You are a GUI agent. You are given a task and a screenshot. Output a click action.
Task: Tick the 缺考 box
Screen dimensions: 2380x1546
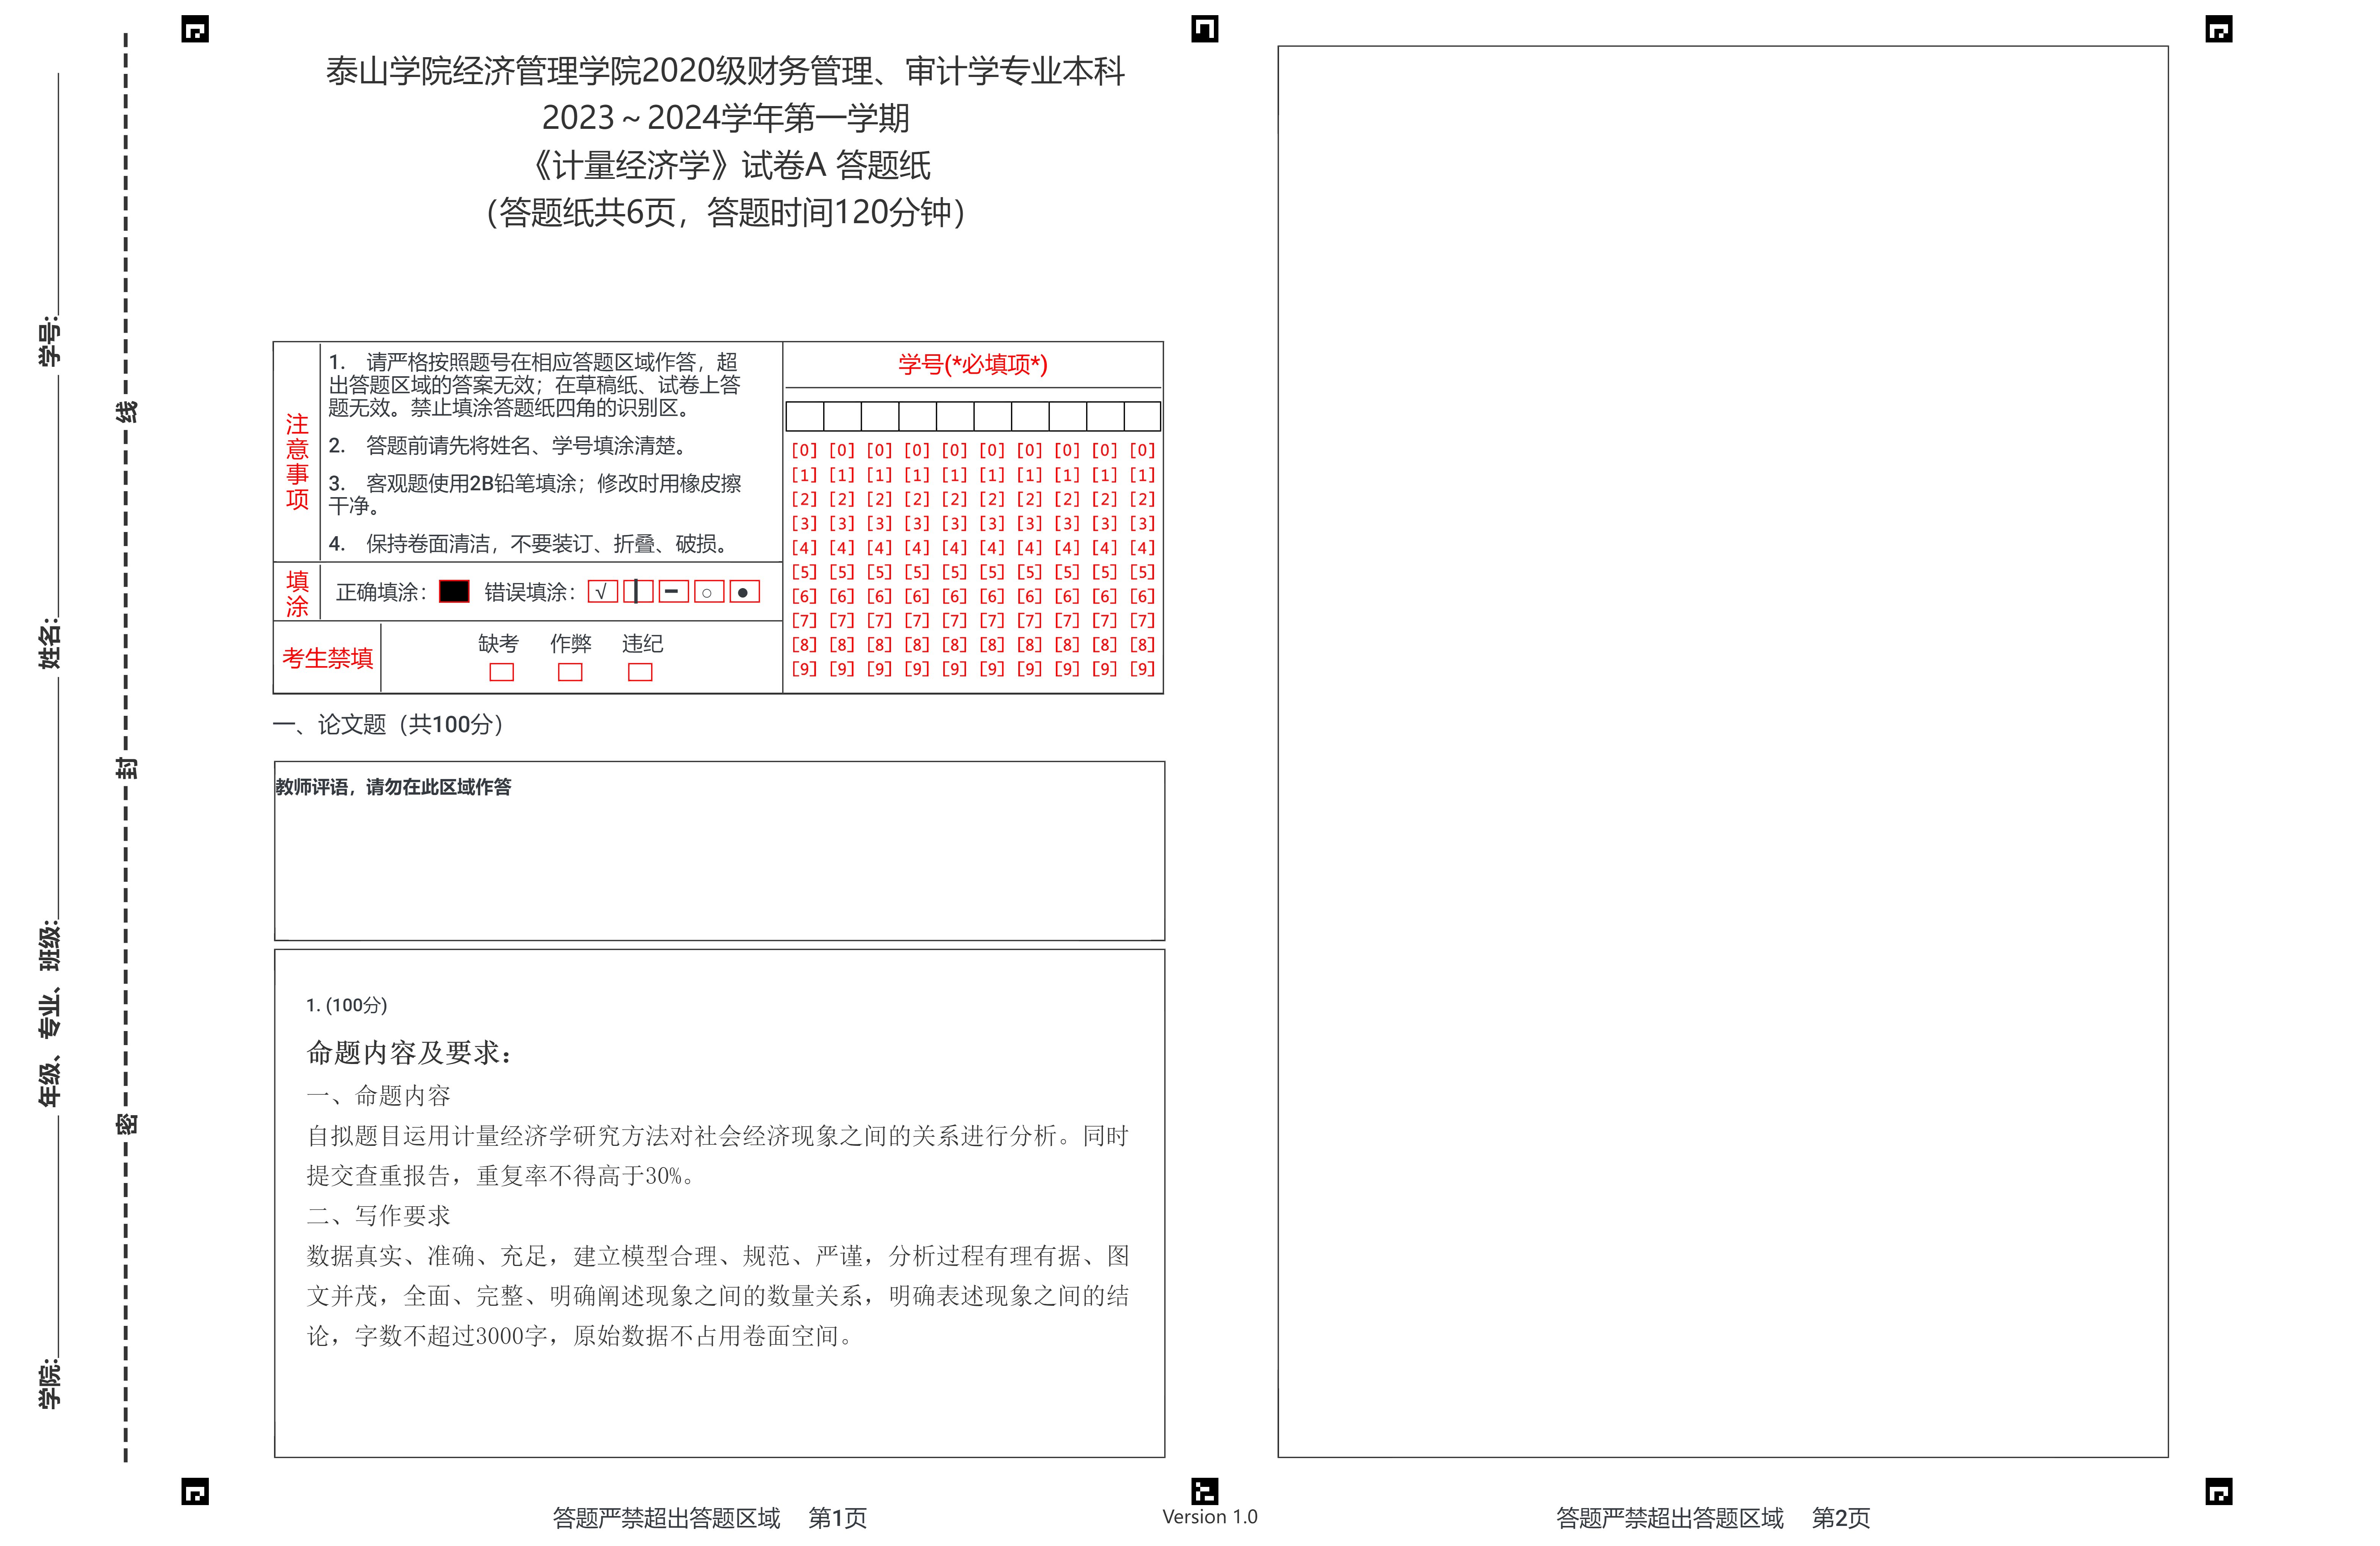click(502, 672)
